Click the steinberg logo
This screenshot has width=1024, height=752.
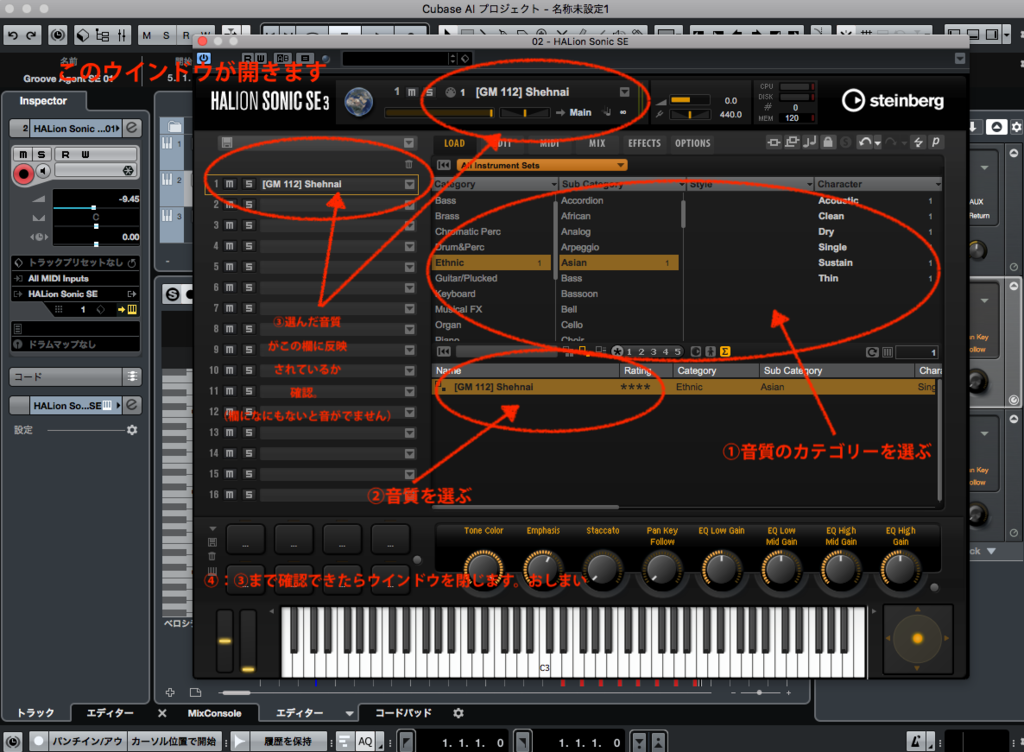click(892, 101)
